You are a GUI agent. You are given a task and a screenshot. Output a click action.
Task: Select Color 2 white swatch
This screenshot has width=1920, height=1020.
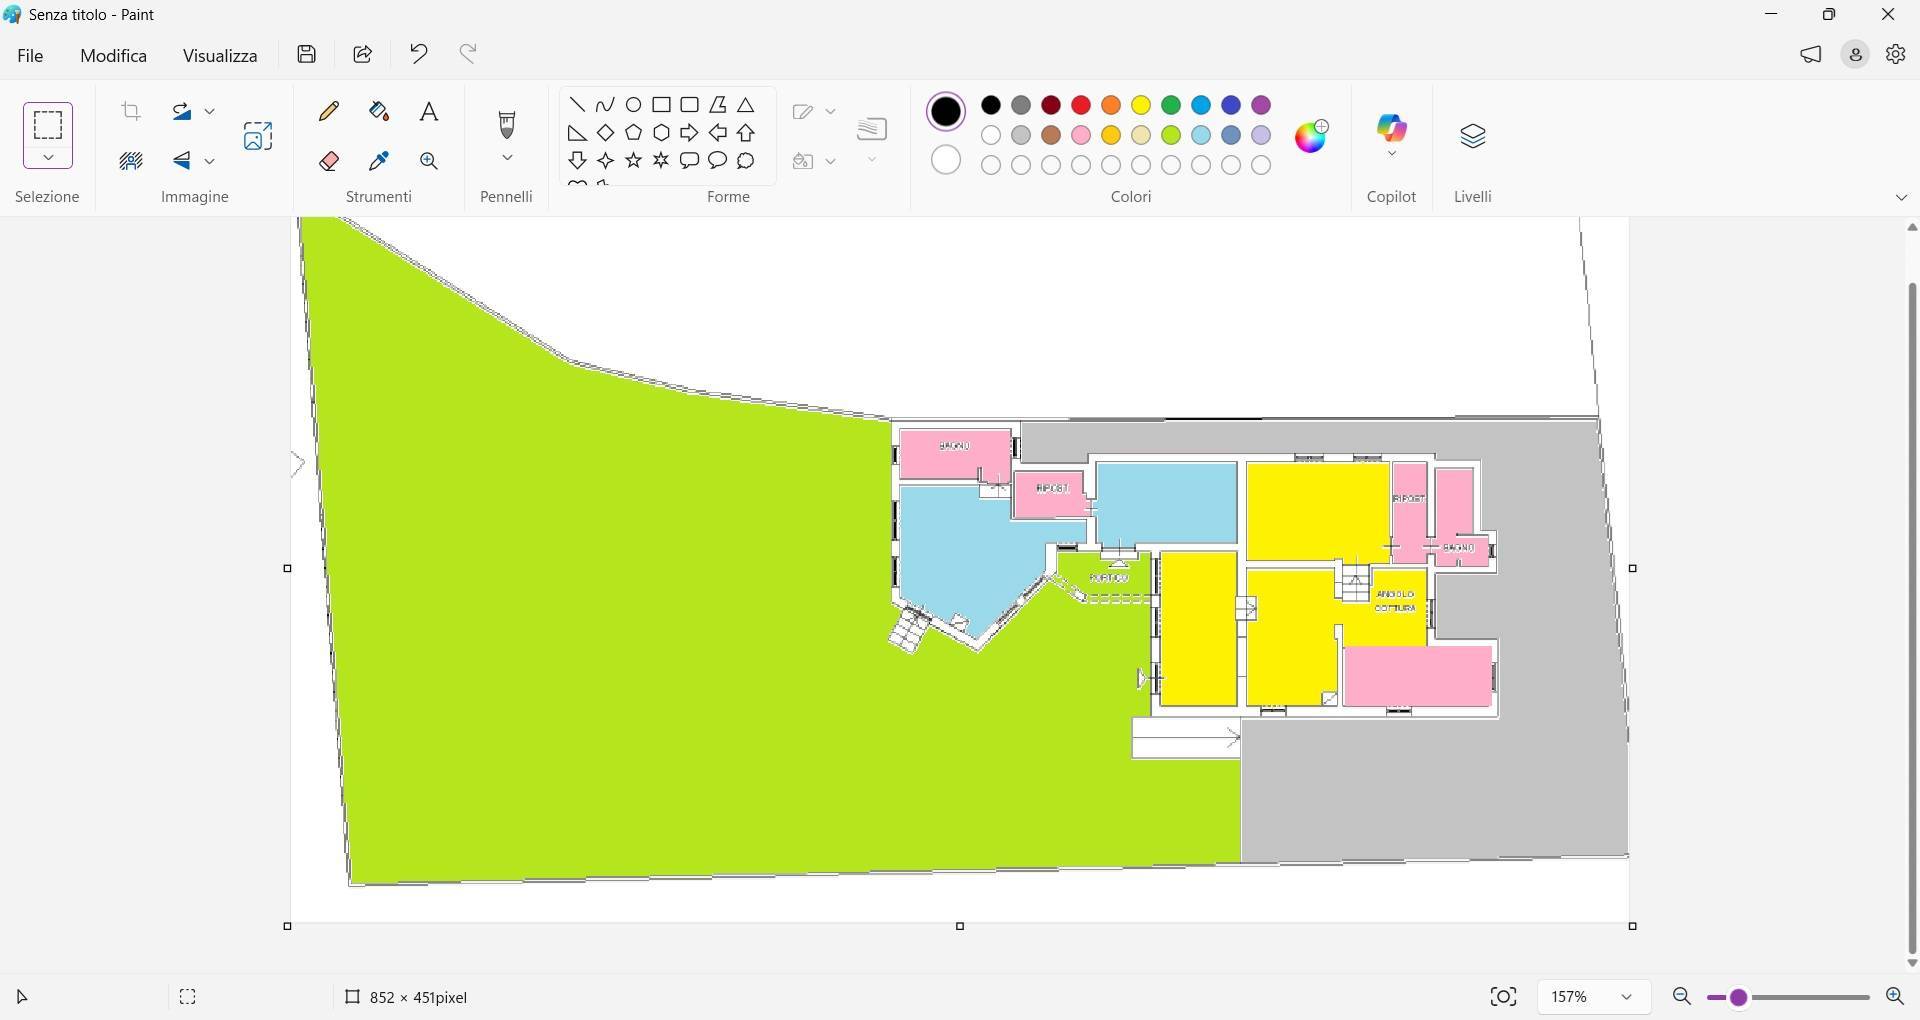pos(946,160)
